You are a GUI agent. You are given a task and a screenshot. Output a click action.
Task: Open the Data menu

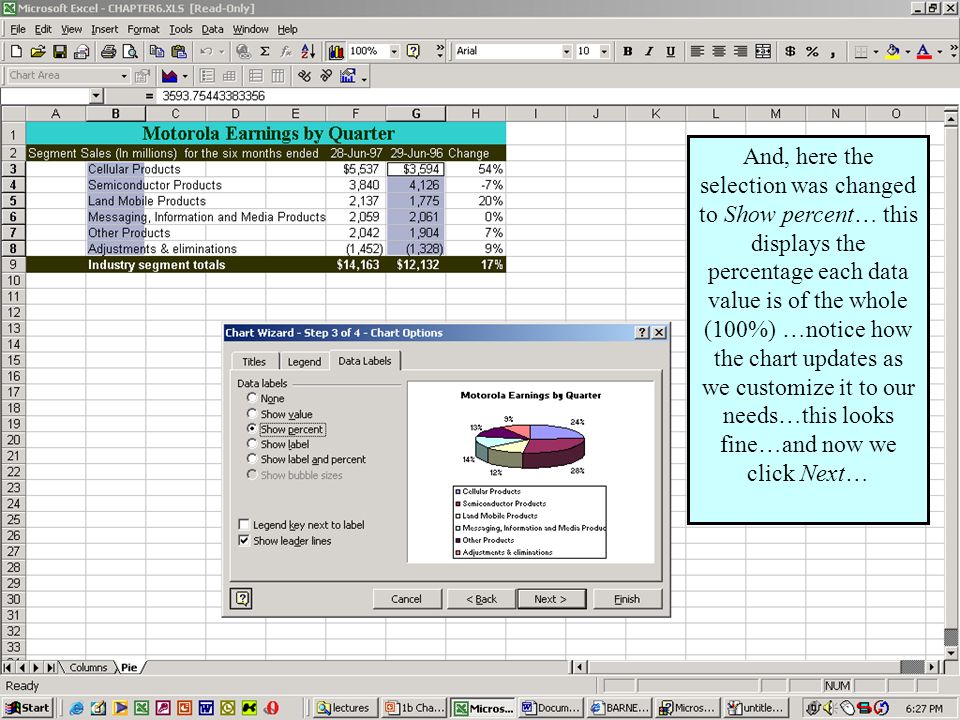point(212,29)
